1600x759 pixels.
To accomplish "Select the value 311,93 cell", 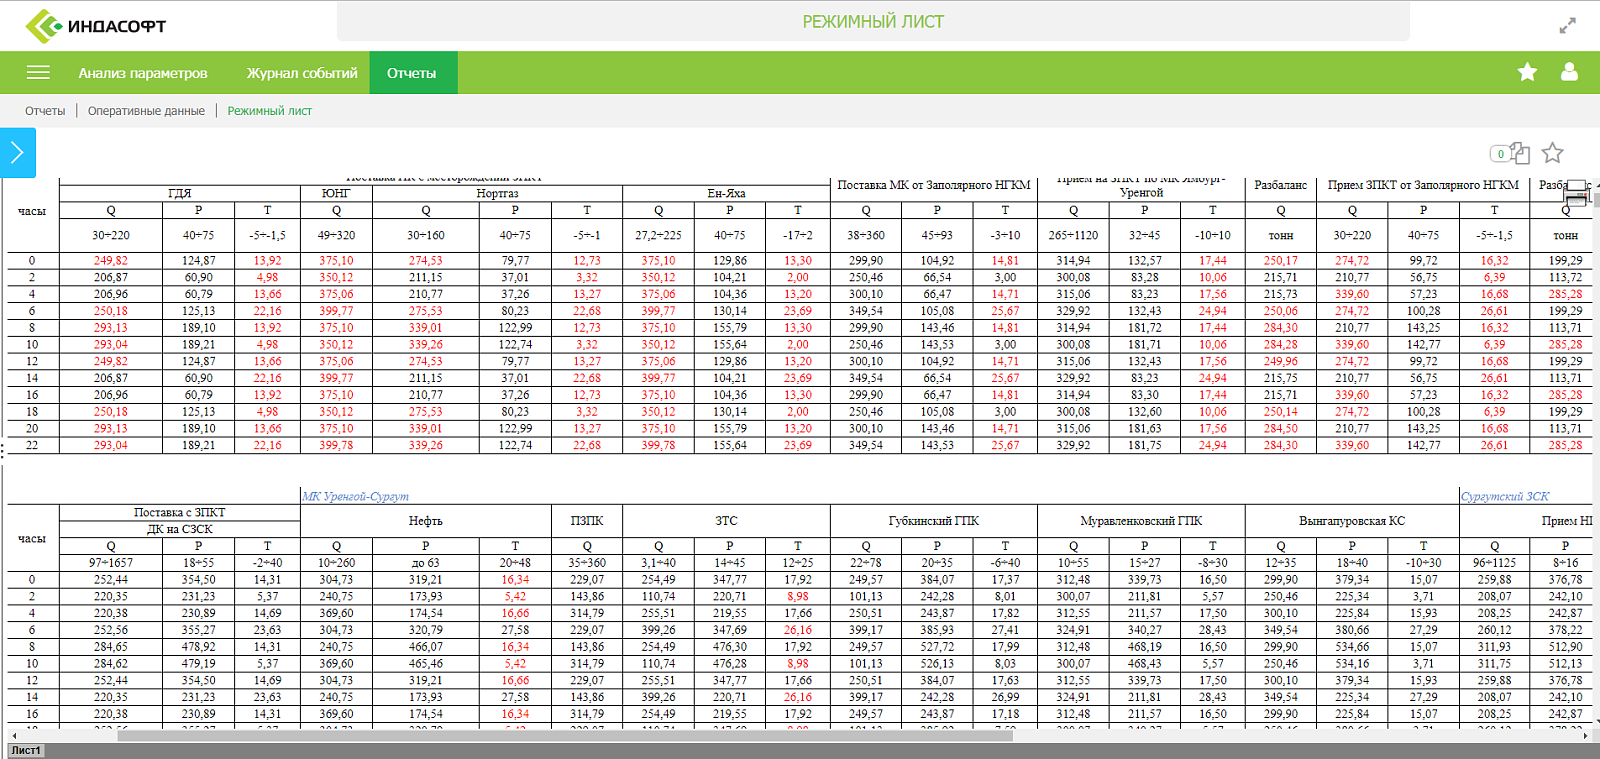I will click(1494, 646).
